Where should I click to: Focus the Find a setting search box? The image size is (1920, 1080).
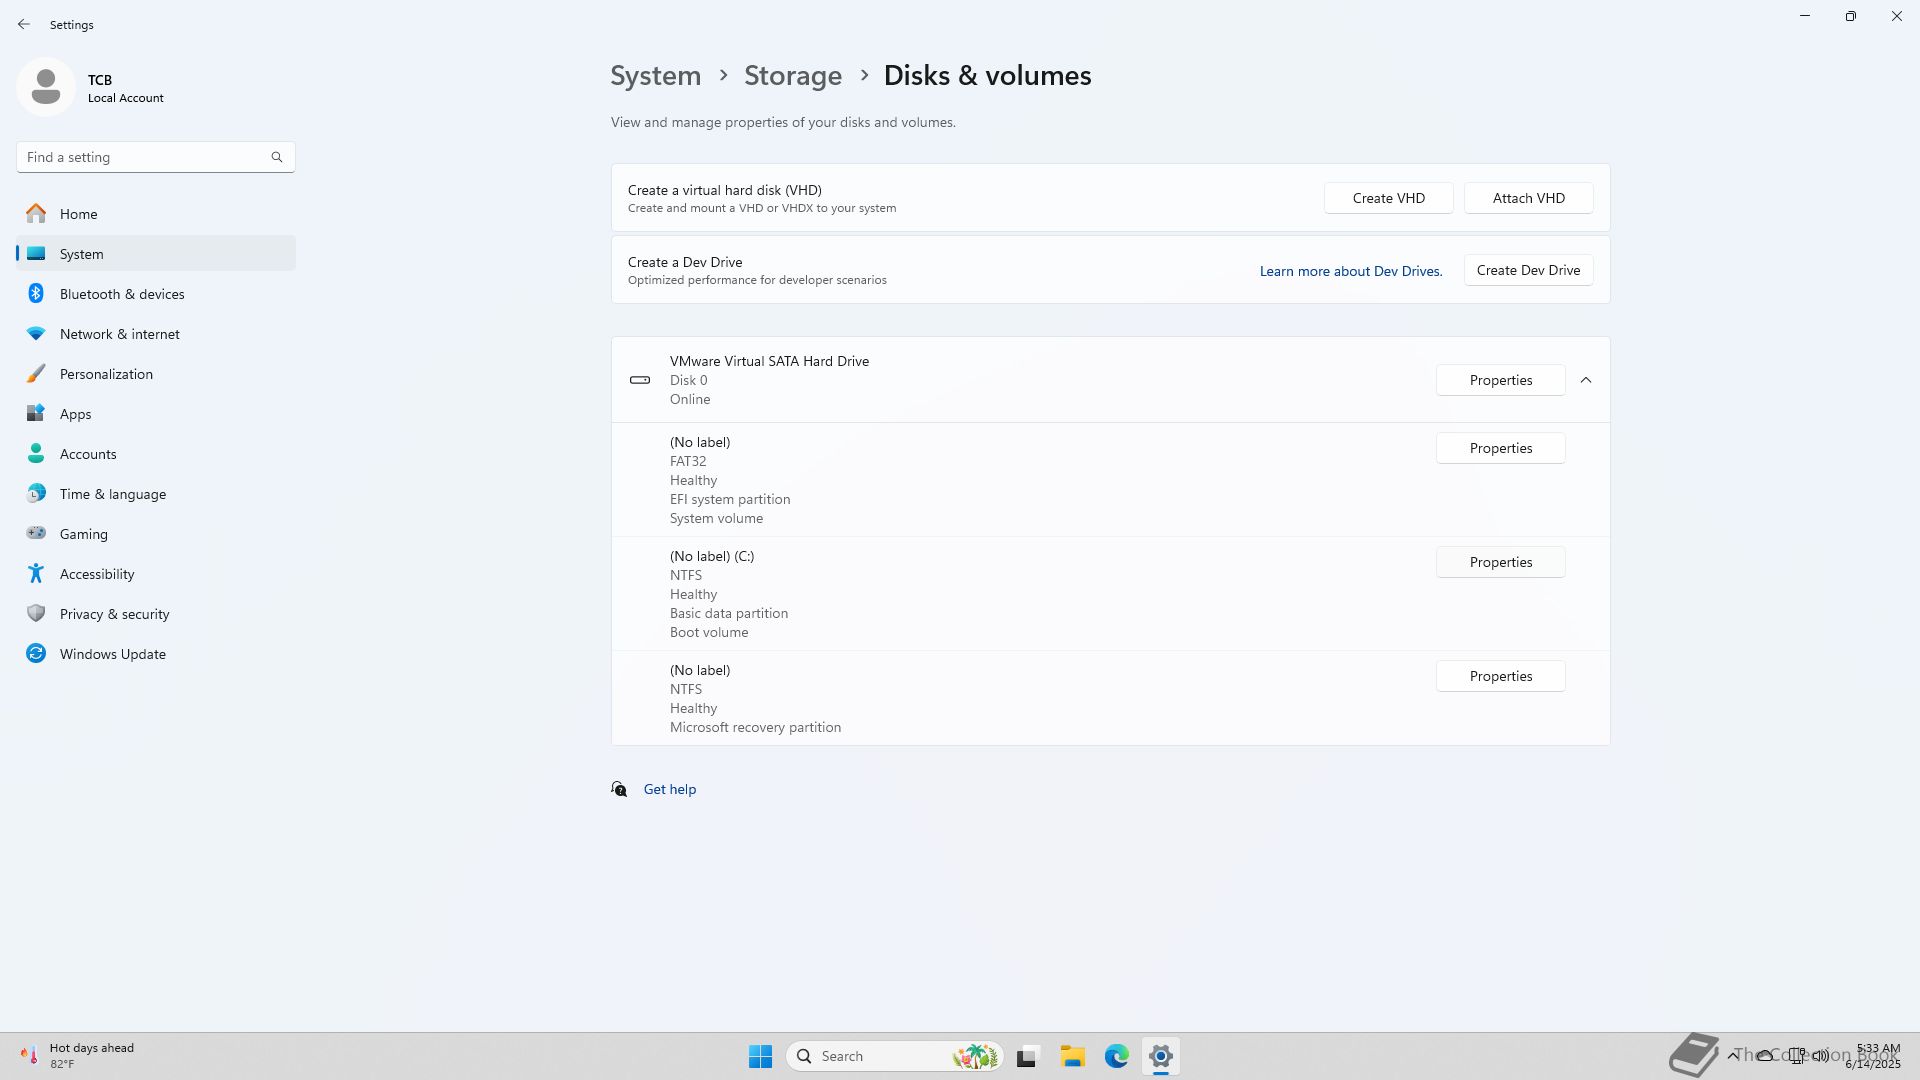click(145, 157)
